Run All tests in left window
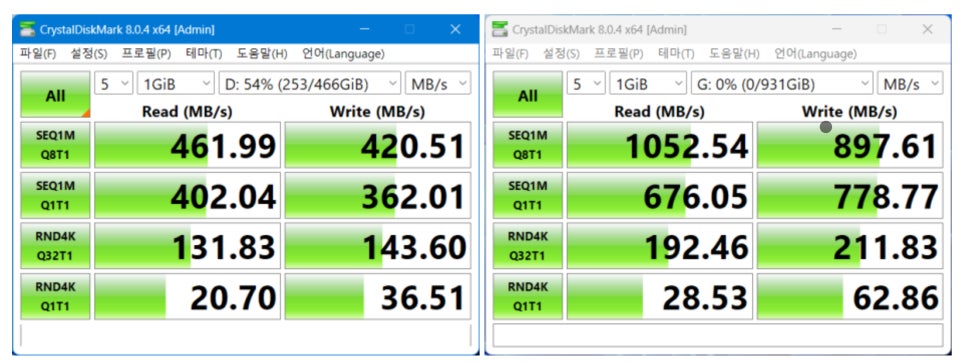This screenshot has width=966, height=362. pyautogui.click(x=55, y=95)
